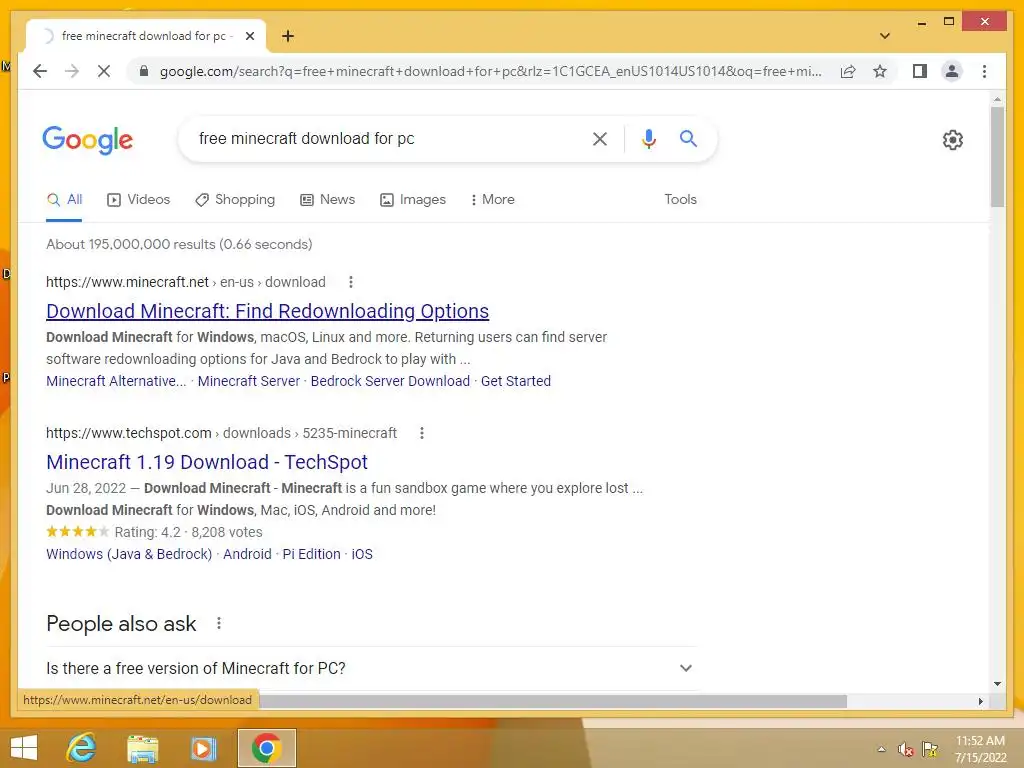Viewport: 1024px width, 768px height.
Task: Open Minecraft 1.19 Download - TechSpot result
Action: pyautogui.click(x=207, y=462)
